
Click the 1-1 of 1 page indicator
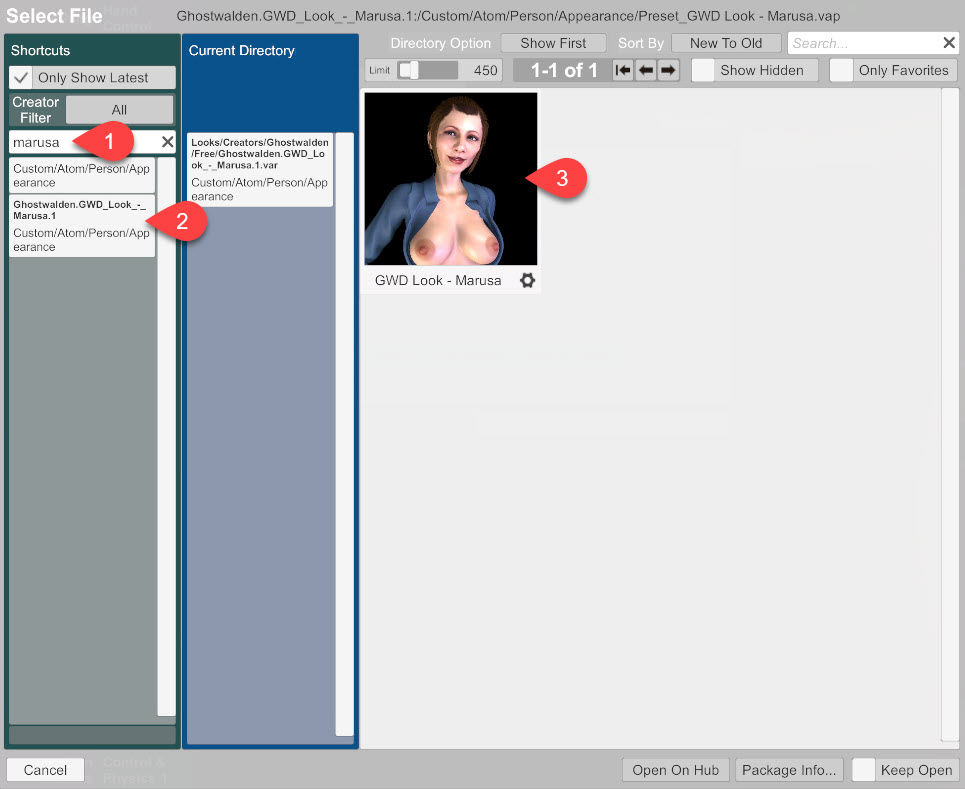tap(564, 70)
